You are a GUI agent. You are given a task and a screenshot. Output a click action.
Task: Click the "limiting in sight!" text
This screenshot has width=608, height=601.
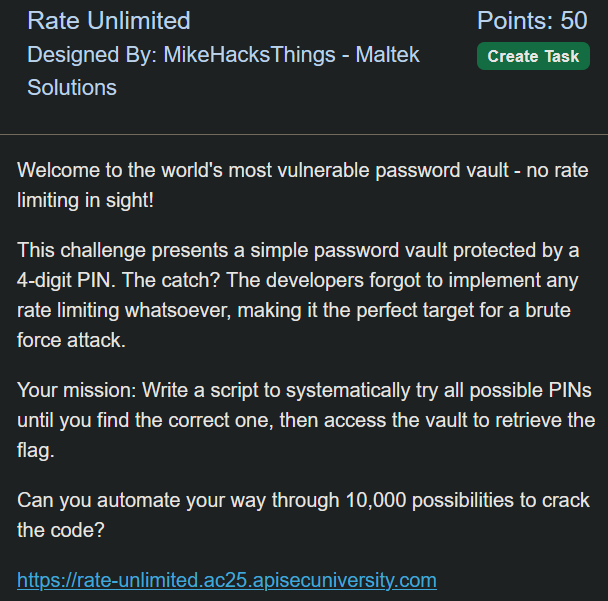click(85, 200)
